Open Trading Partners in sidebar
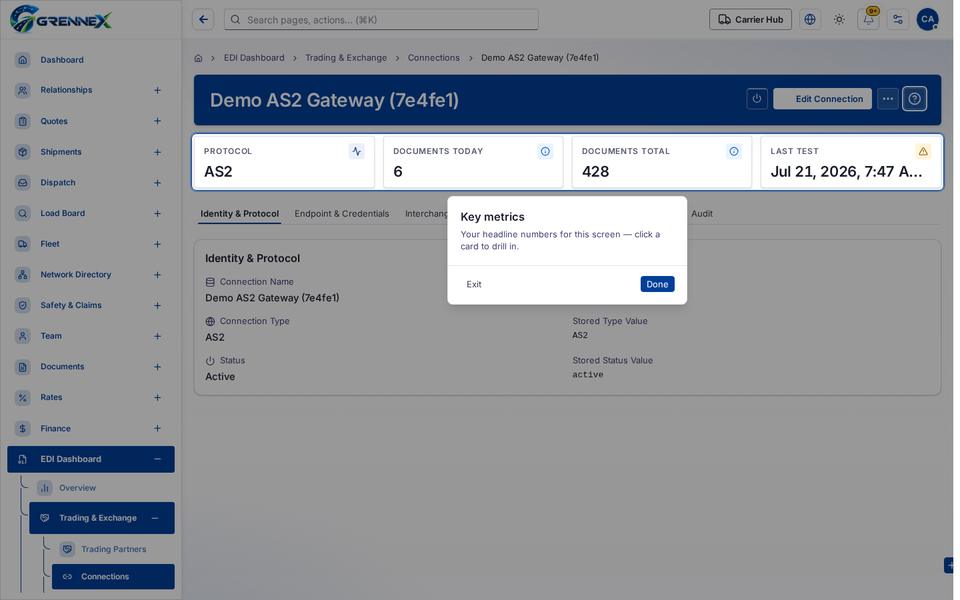Screen dimensions: 960x600 [x=113, y=549]
